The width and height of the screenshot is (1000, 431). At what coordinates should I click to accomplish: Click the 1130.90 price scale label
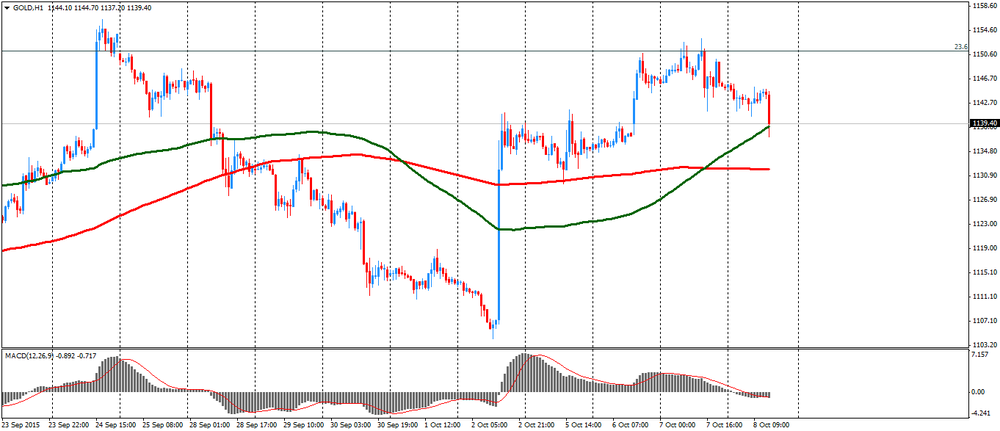pos(983,175)
